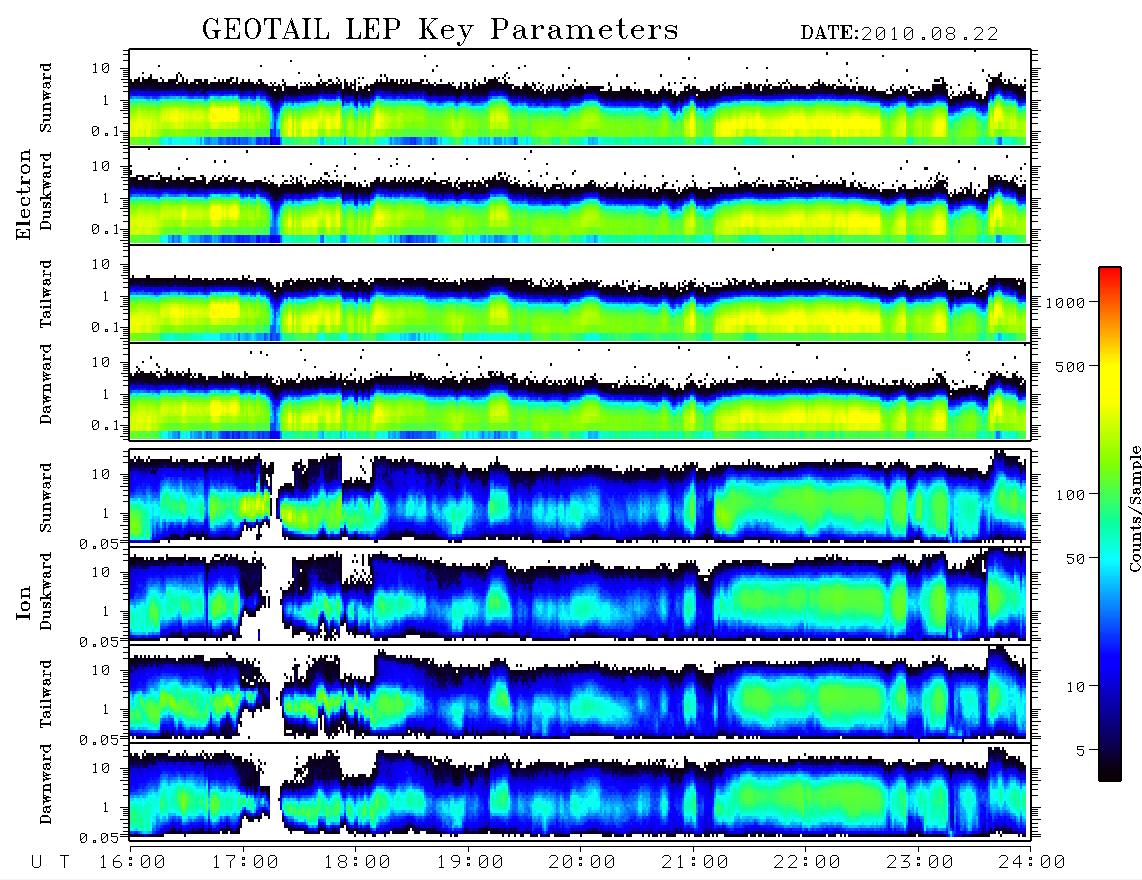Select the Electron Sunward axis label

[x=46, y=98]
